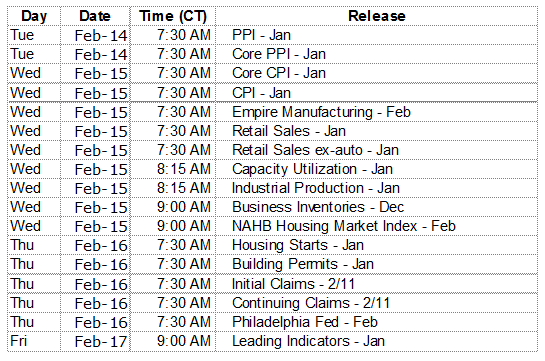This screenshot has height=361, width=545.
Task: Select the Leading Indicators - Jan cell
Action: 376,341
